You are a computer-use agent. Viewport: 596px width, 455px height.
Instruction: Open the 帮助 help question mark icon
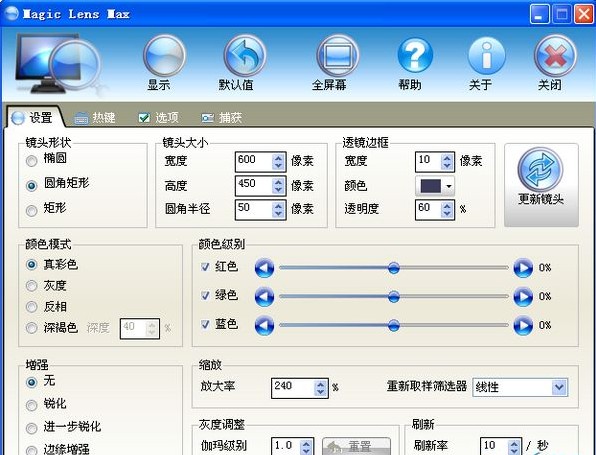(x=415, y=55)
